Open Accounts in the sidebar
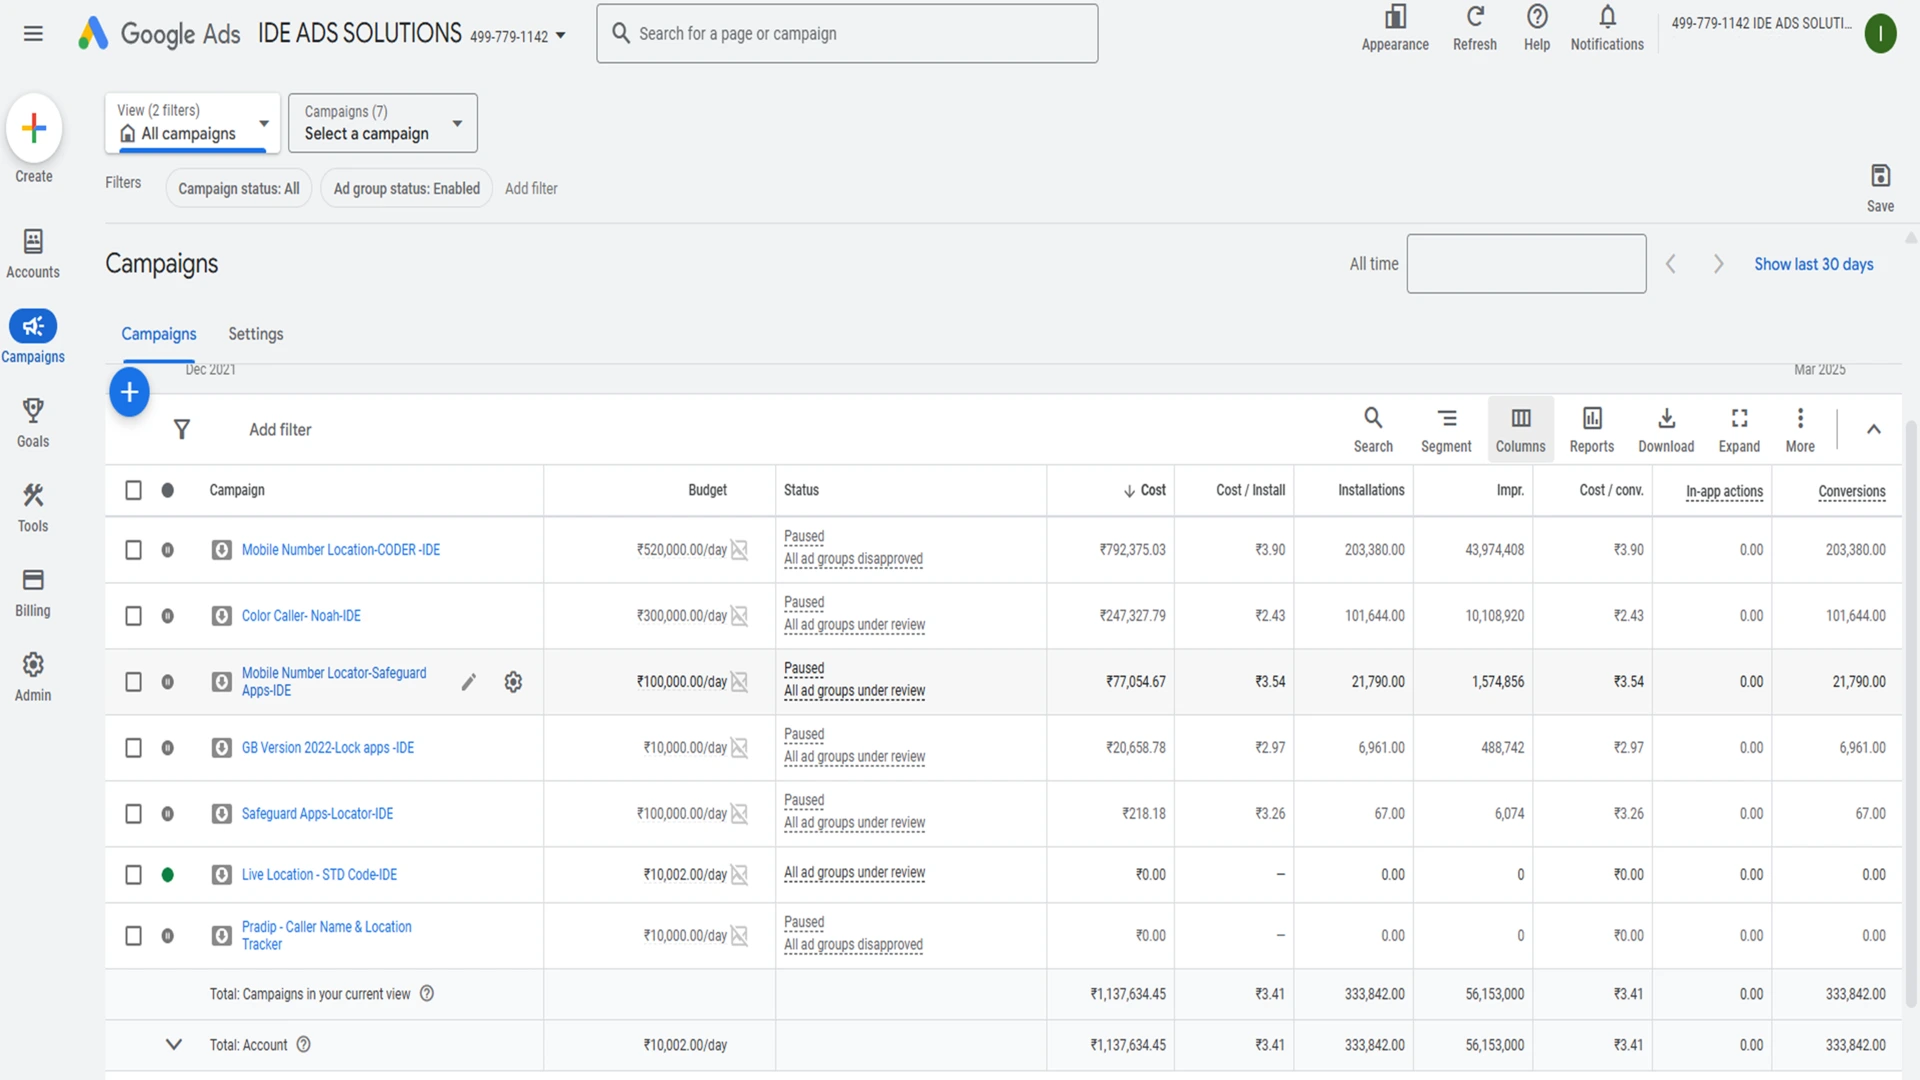The width and height of the screenshot is (1920, 1080). (33, 254)
